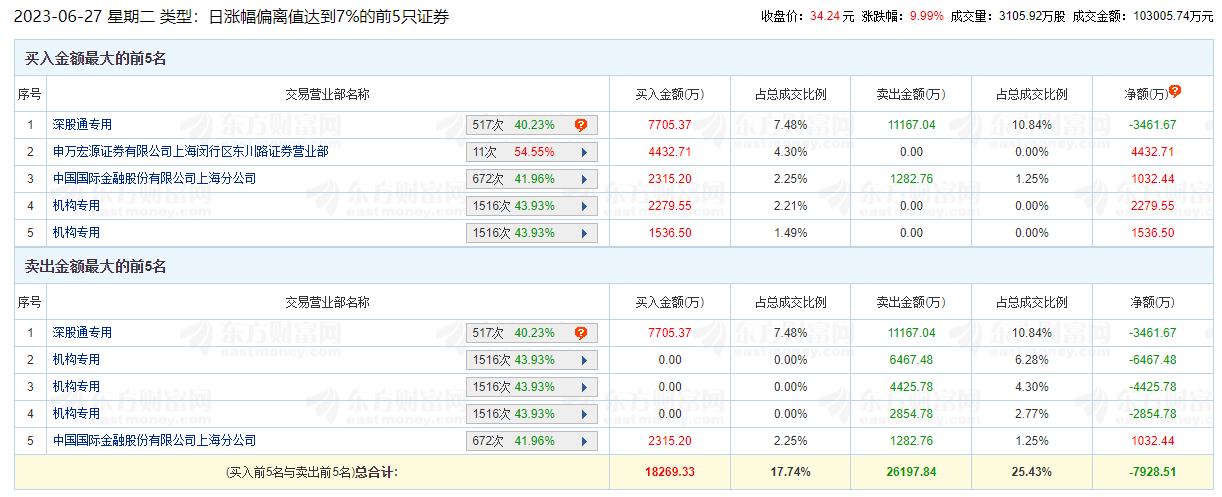Click the 涨跌幅 value 9.99%
Image resolution: width=1222 pixels, height=497 pixels.
pyautogui.click(x=926, y=16)
